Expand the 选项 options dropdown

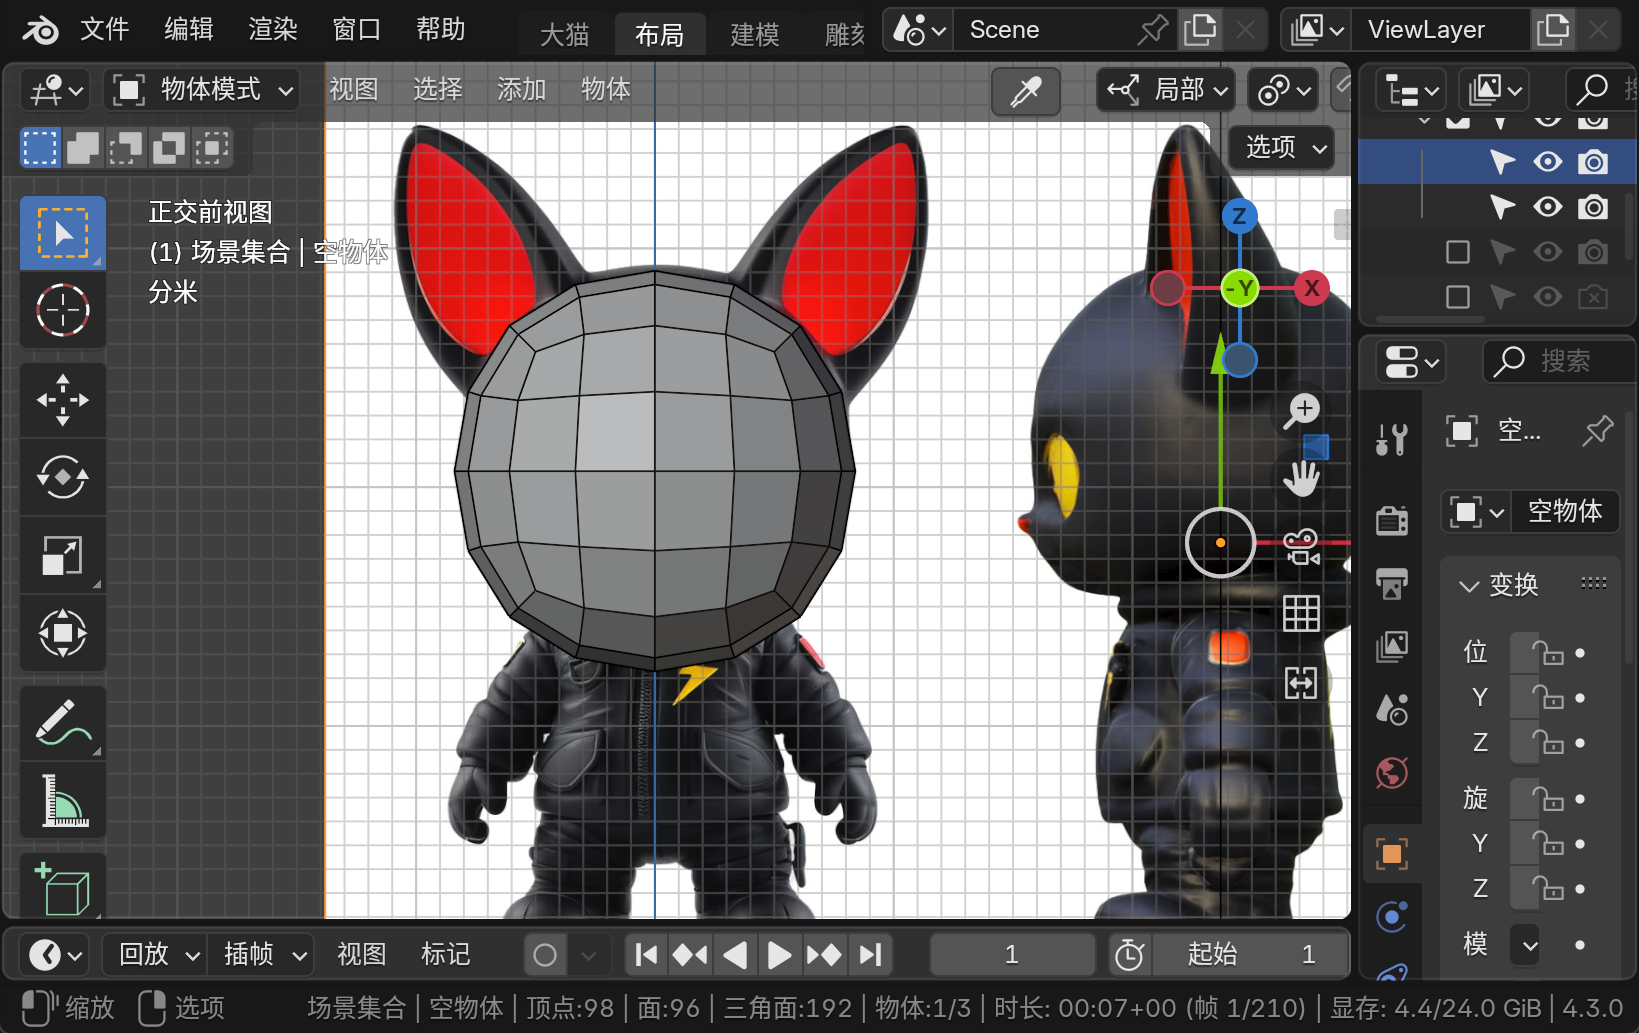pyautogui.click(x=1284, y=148)
